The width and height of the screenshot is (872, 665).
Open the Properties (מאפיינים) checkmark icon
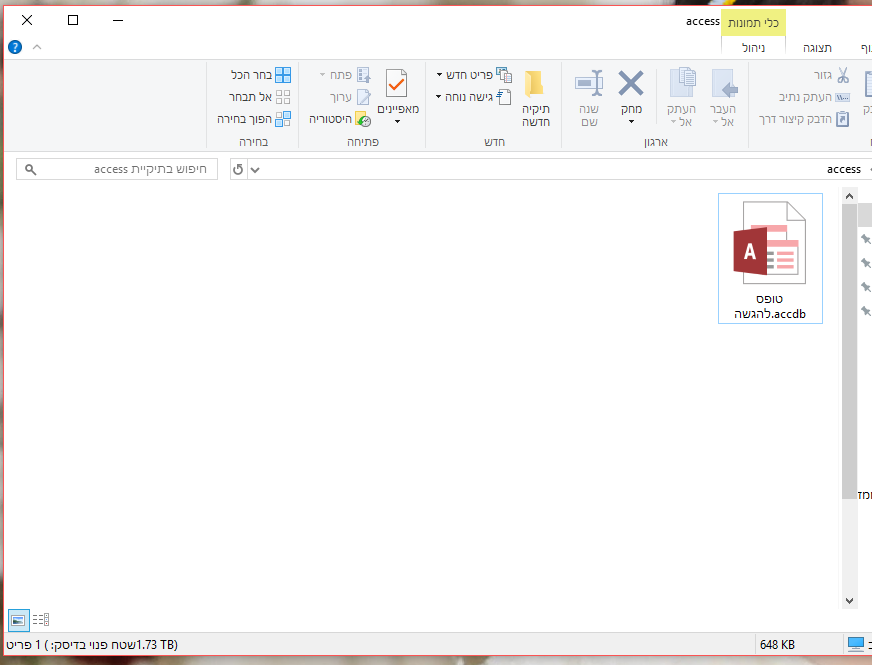point(397,83)
